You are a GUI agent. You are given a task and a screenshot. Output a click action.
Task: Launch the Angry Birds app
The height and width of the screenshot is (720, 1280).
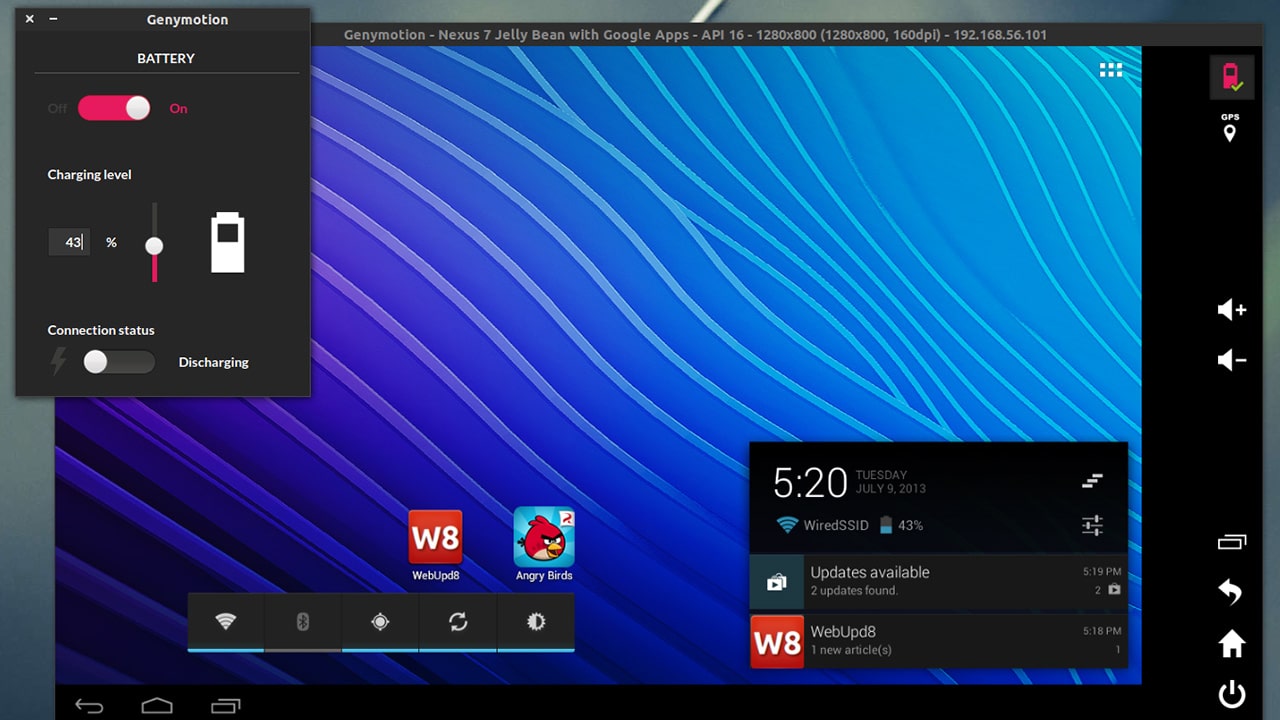[x=544, y=540]
